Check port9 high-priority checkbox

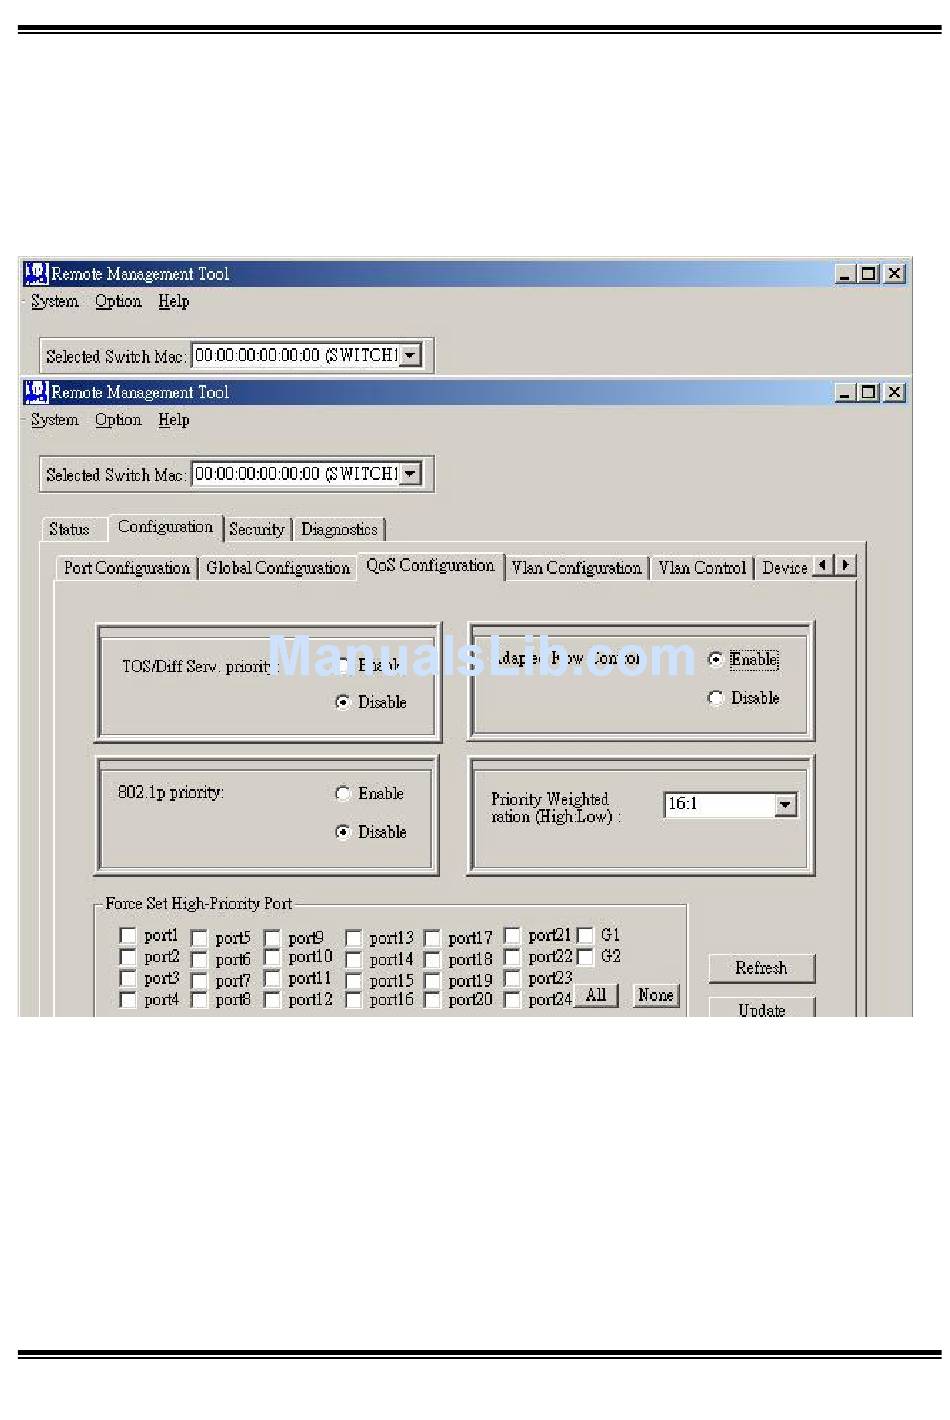pos(272,938)
